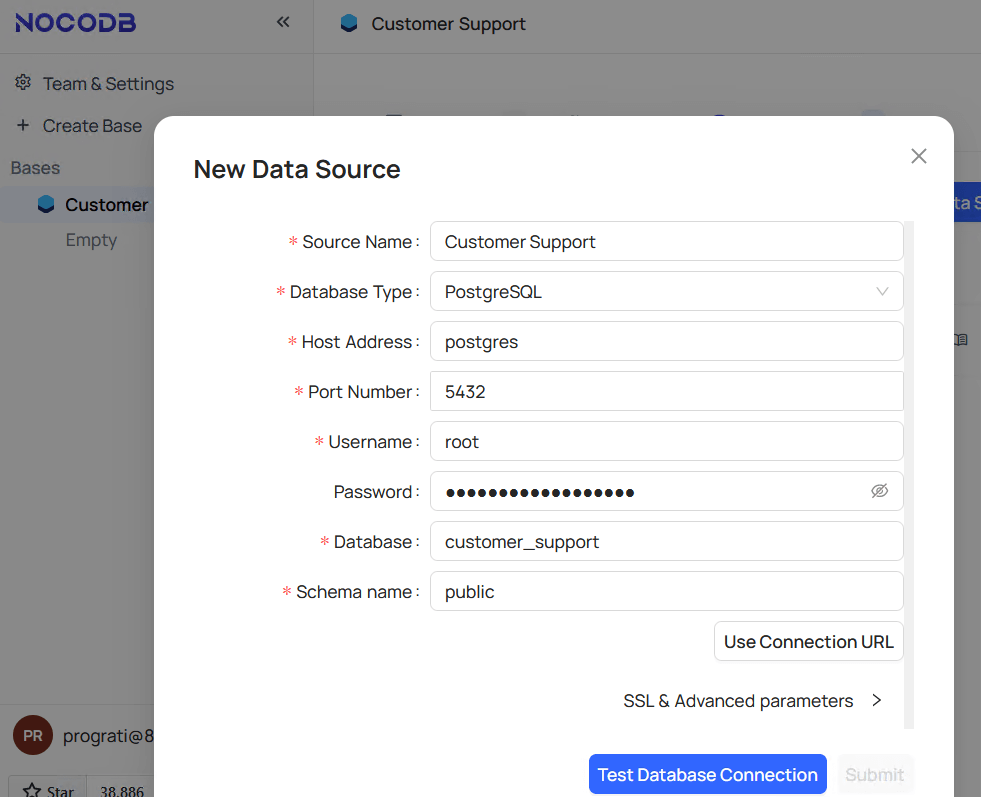Click the Source Name input field
Viewport: 981px width, 797px height.
pyautogui.click(x=666, y=242)
